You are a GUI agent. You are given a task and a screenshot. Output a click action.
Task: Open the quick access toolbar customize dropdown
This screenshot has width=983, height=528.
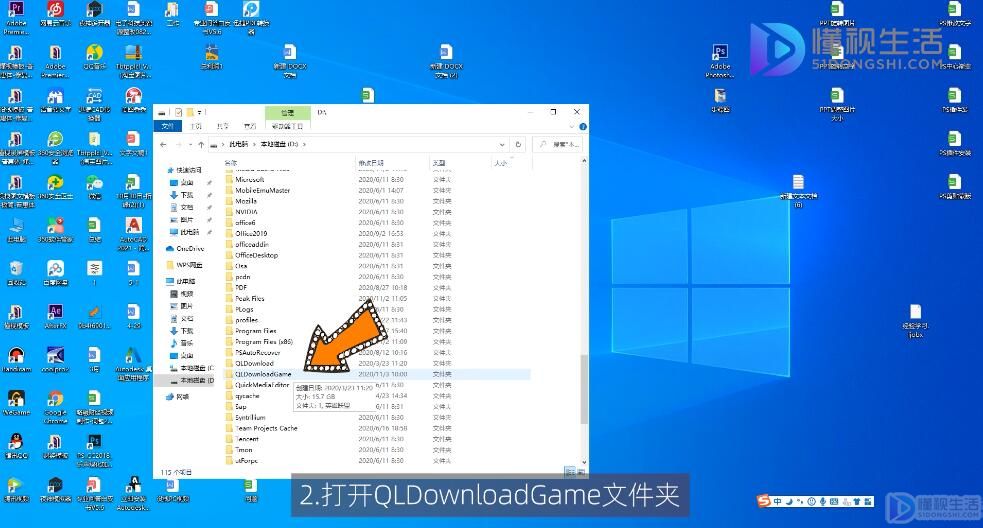(201, 112)
